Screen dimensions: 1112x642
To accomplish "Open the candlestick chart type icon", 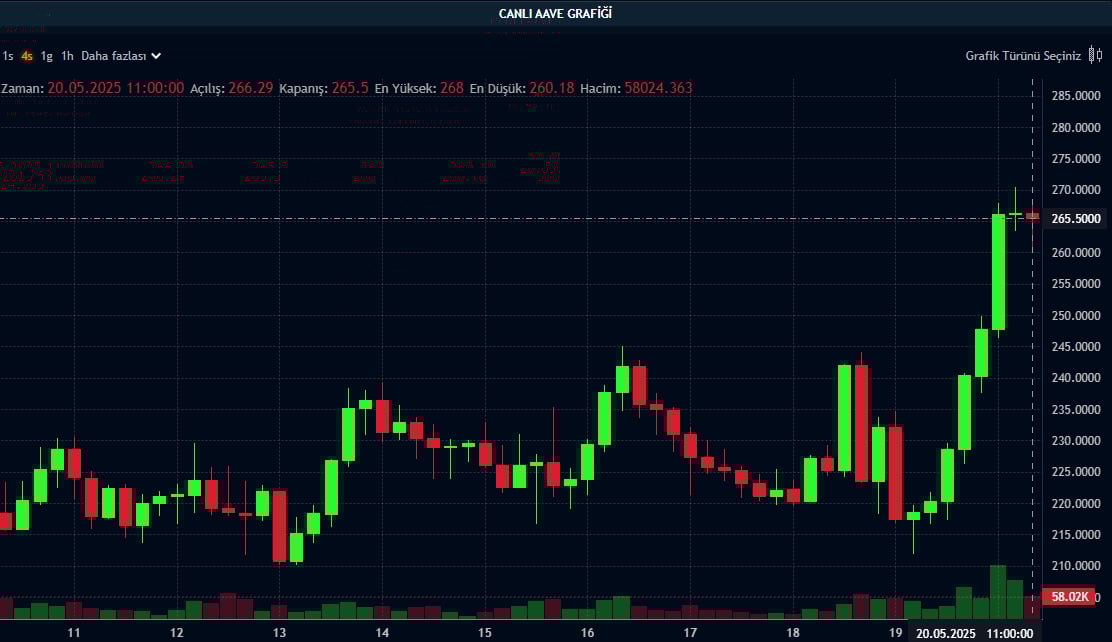I will tap(1095, 55).
